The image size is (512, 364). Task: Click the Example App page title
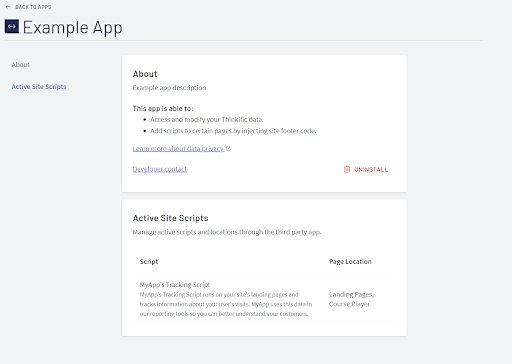(x=73, y=28)
